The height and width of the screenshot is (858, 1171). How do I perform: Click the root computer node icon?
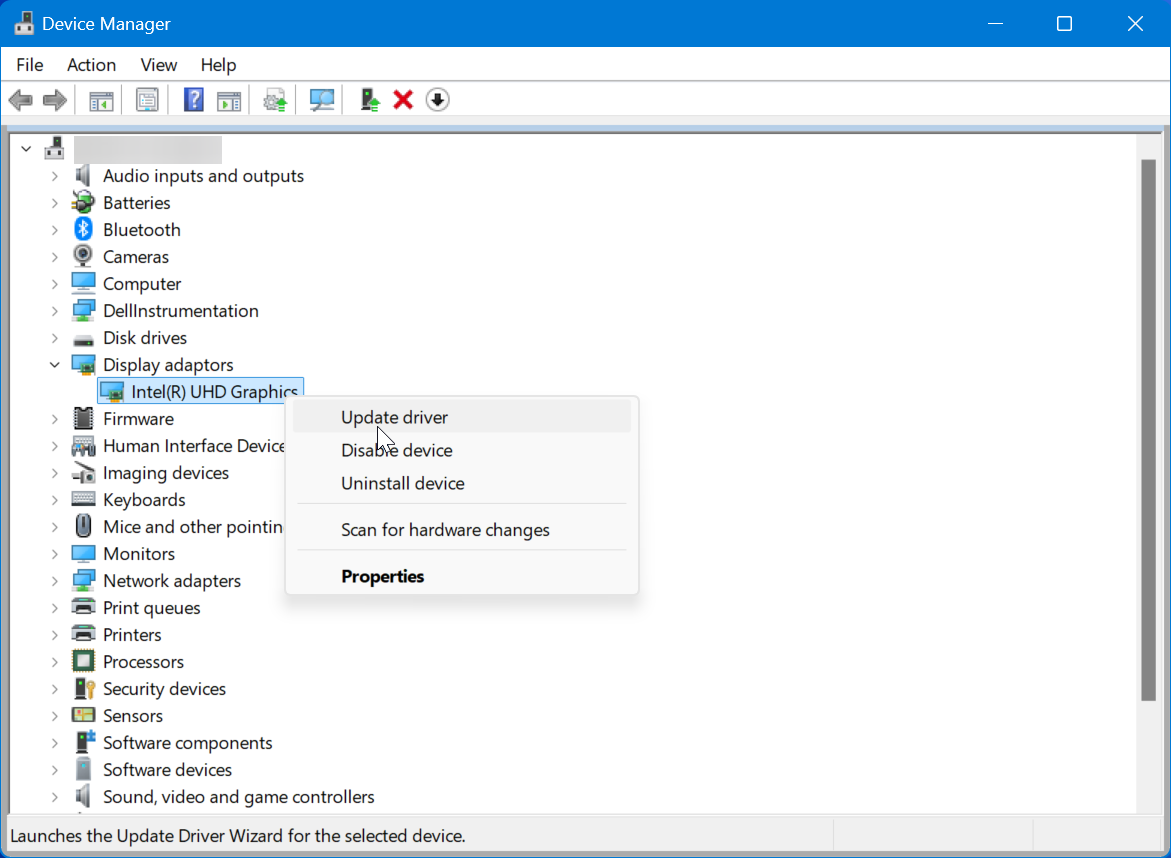[55, 149]
